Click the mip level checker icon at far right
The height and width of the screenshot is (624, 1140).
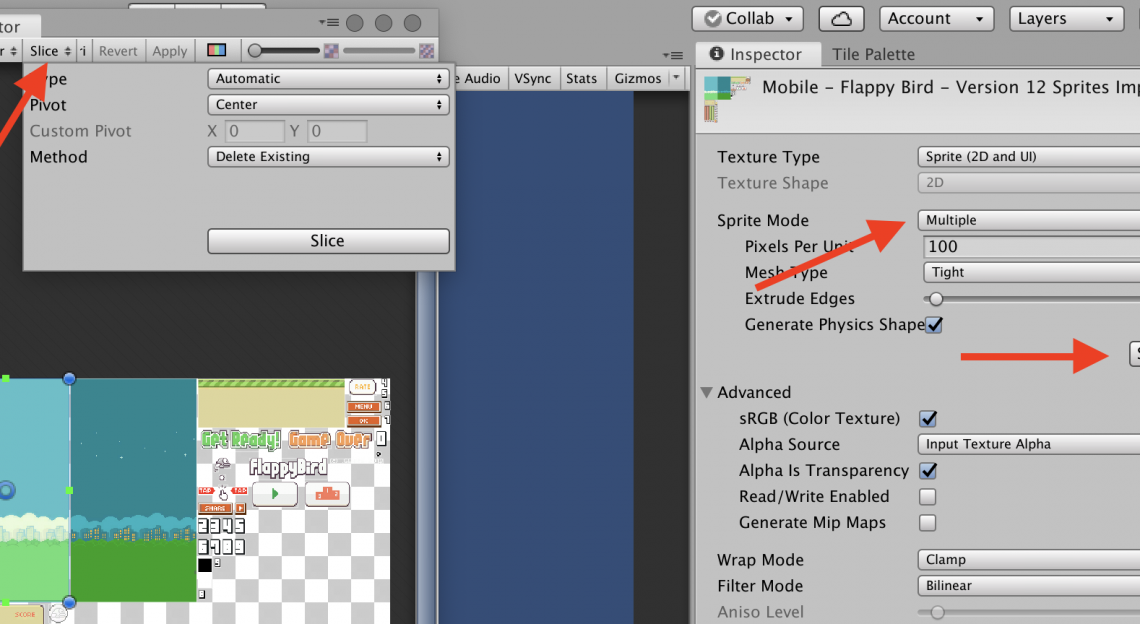tap(427, 51)
